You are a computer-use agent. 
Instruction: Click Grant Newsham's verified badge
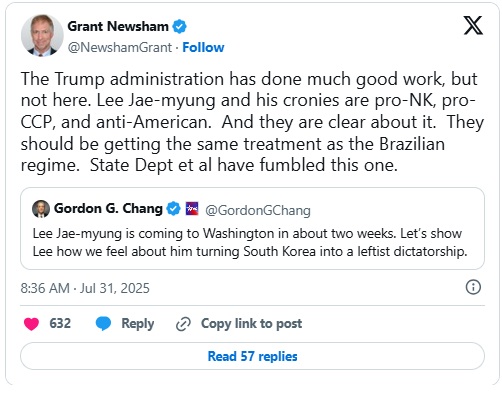(179, 27)
